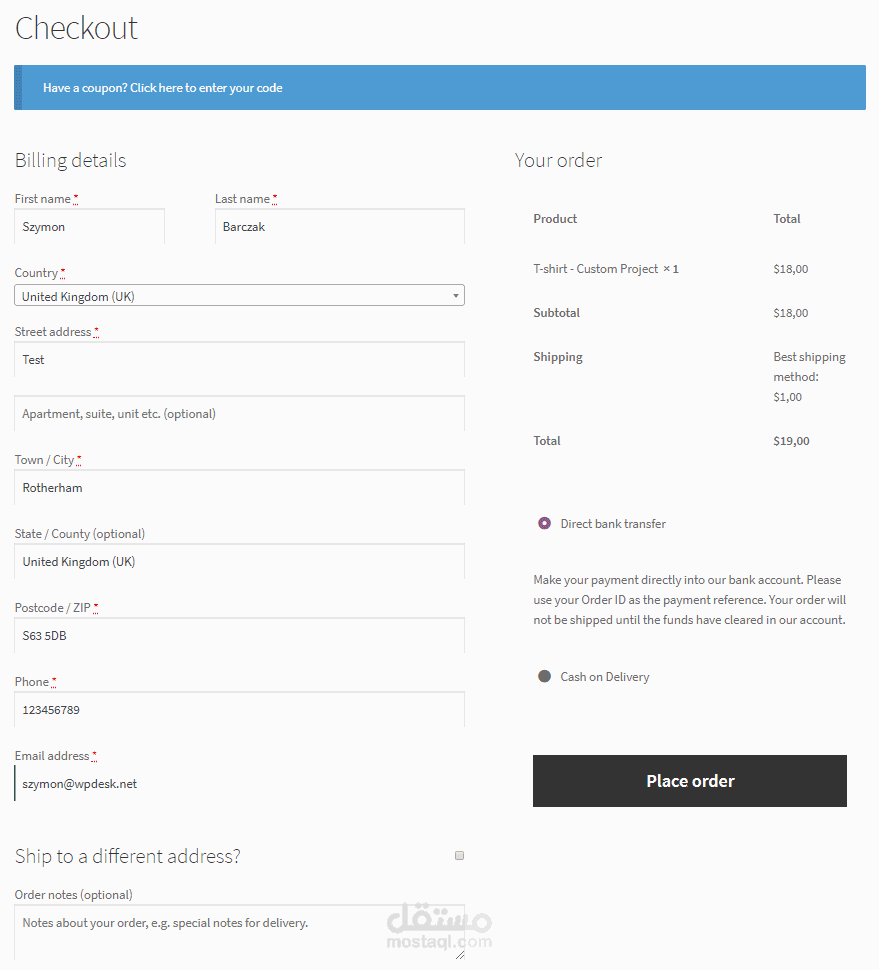Select Cash on Delivery payment method
This screenshot has width=879, height=970.
coord(544,676)
